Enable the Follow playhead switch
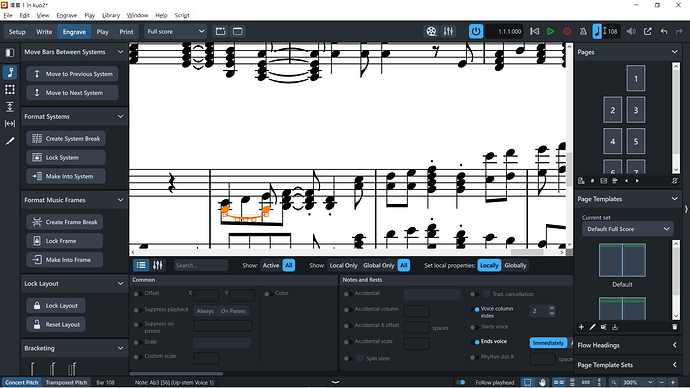690x388 pixels. [461, 382]
